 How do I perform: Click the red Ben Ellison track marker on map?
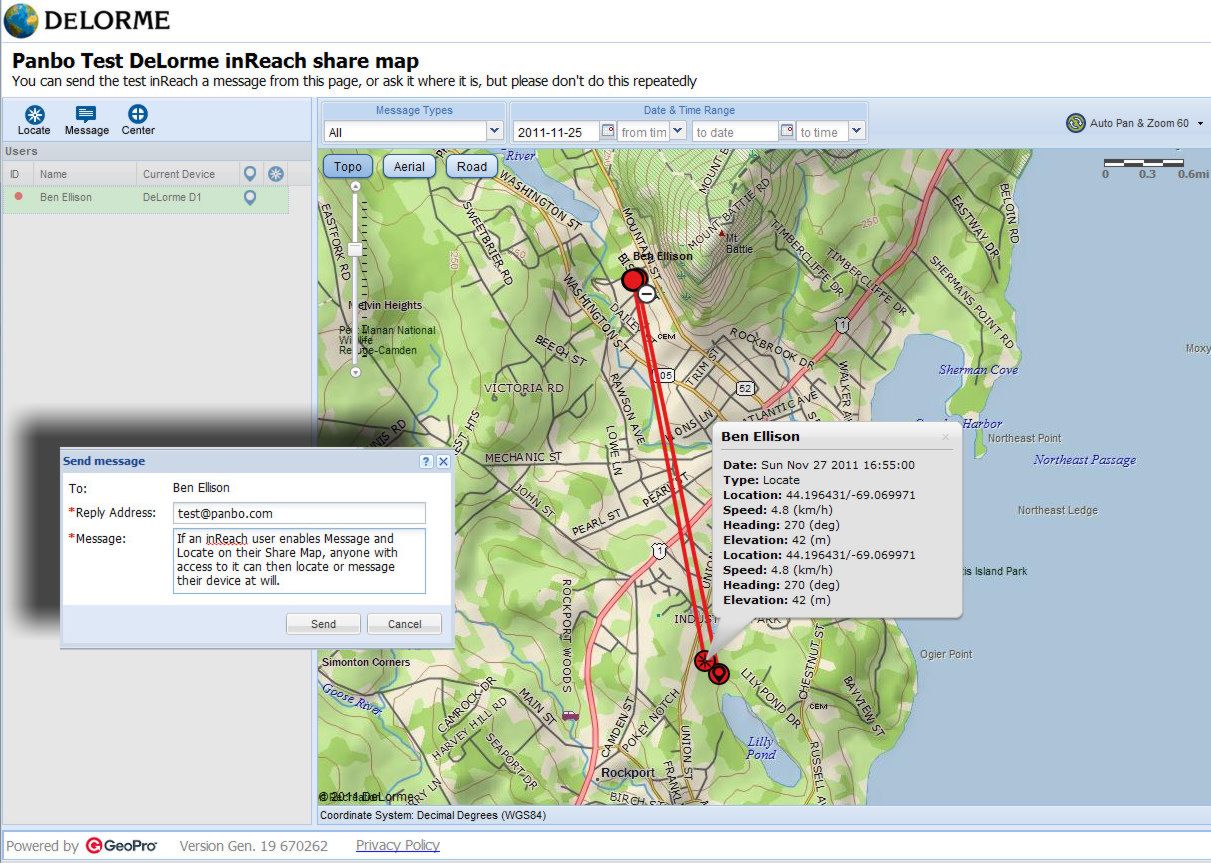(632, 279)
